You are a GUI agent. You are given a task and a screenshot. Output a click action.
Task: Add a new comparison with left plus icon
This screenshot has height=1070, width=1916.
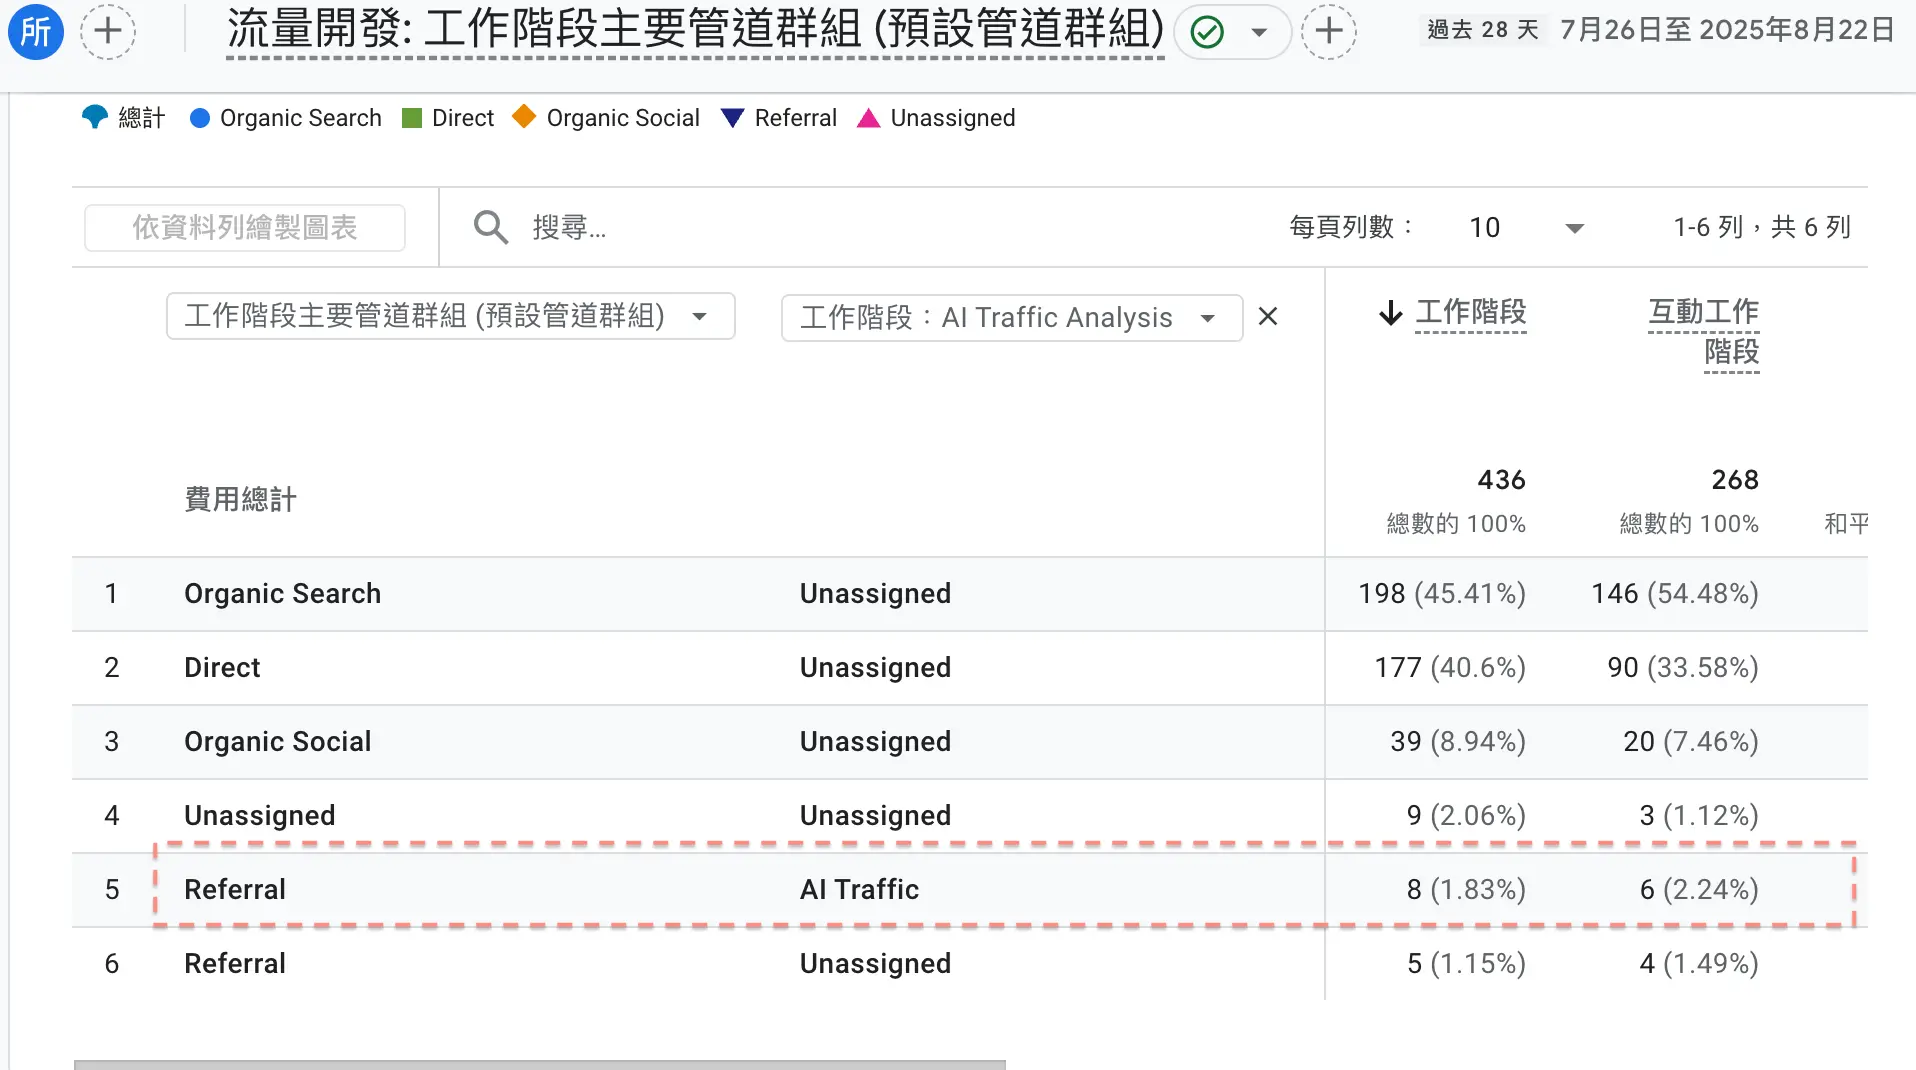[x=108, y=32]
